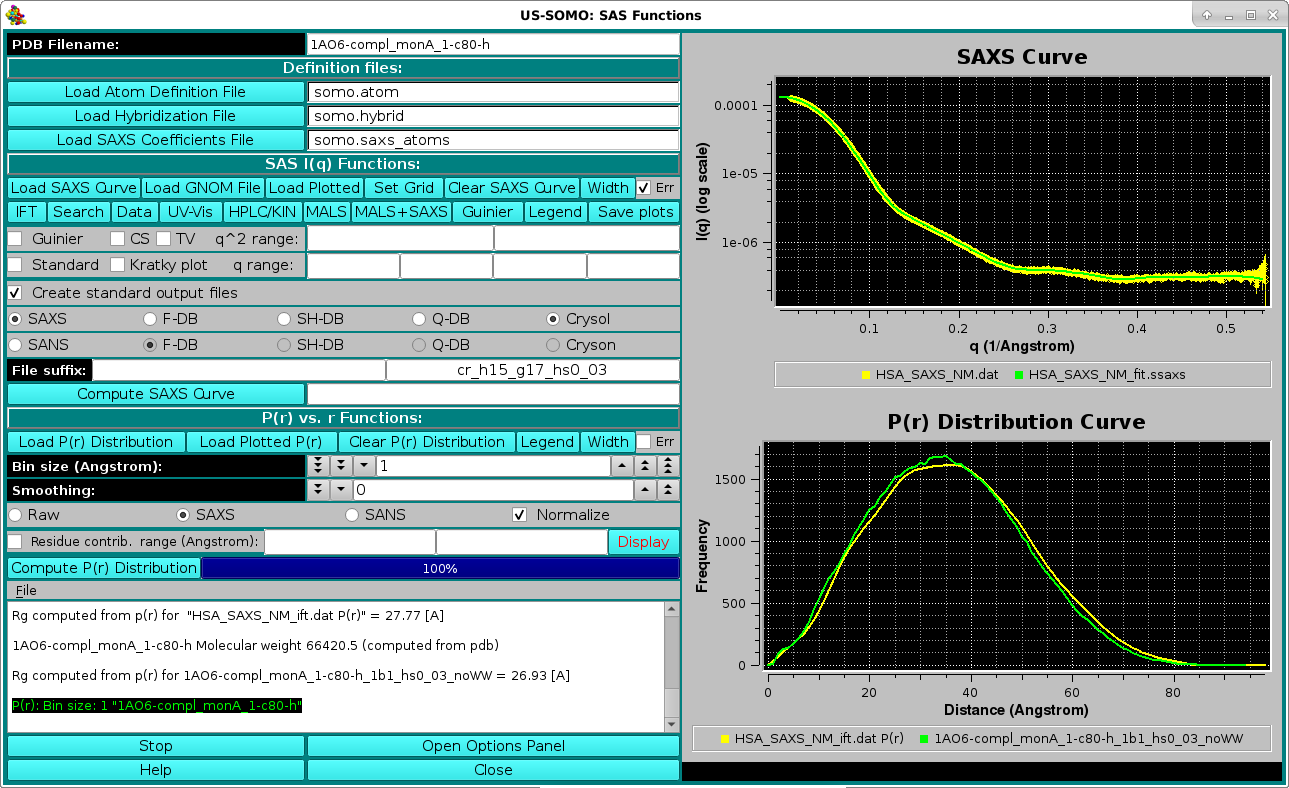Click the red Display button
This screenshot has width=1289, height=788.
(x=643, y=542)
